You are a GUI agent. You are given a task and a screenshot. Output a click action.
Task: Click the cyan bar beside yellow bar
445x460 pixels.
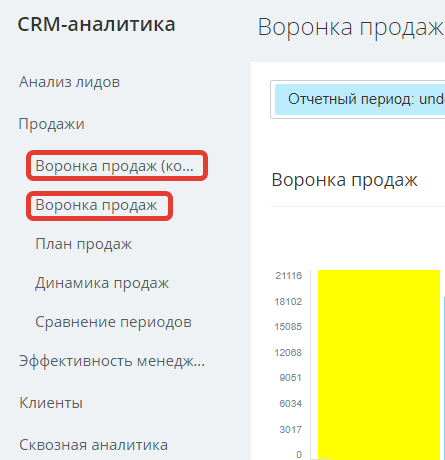(444, 378)
